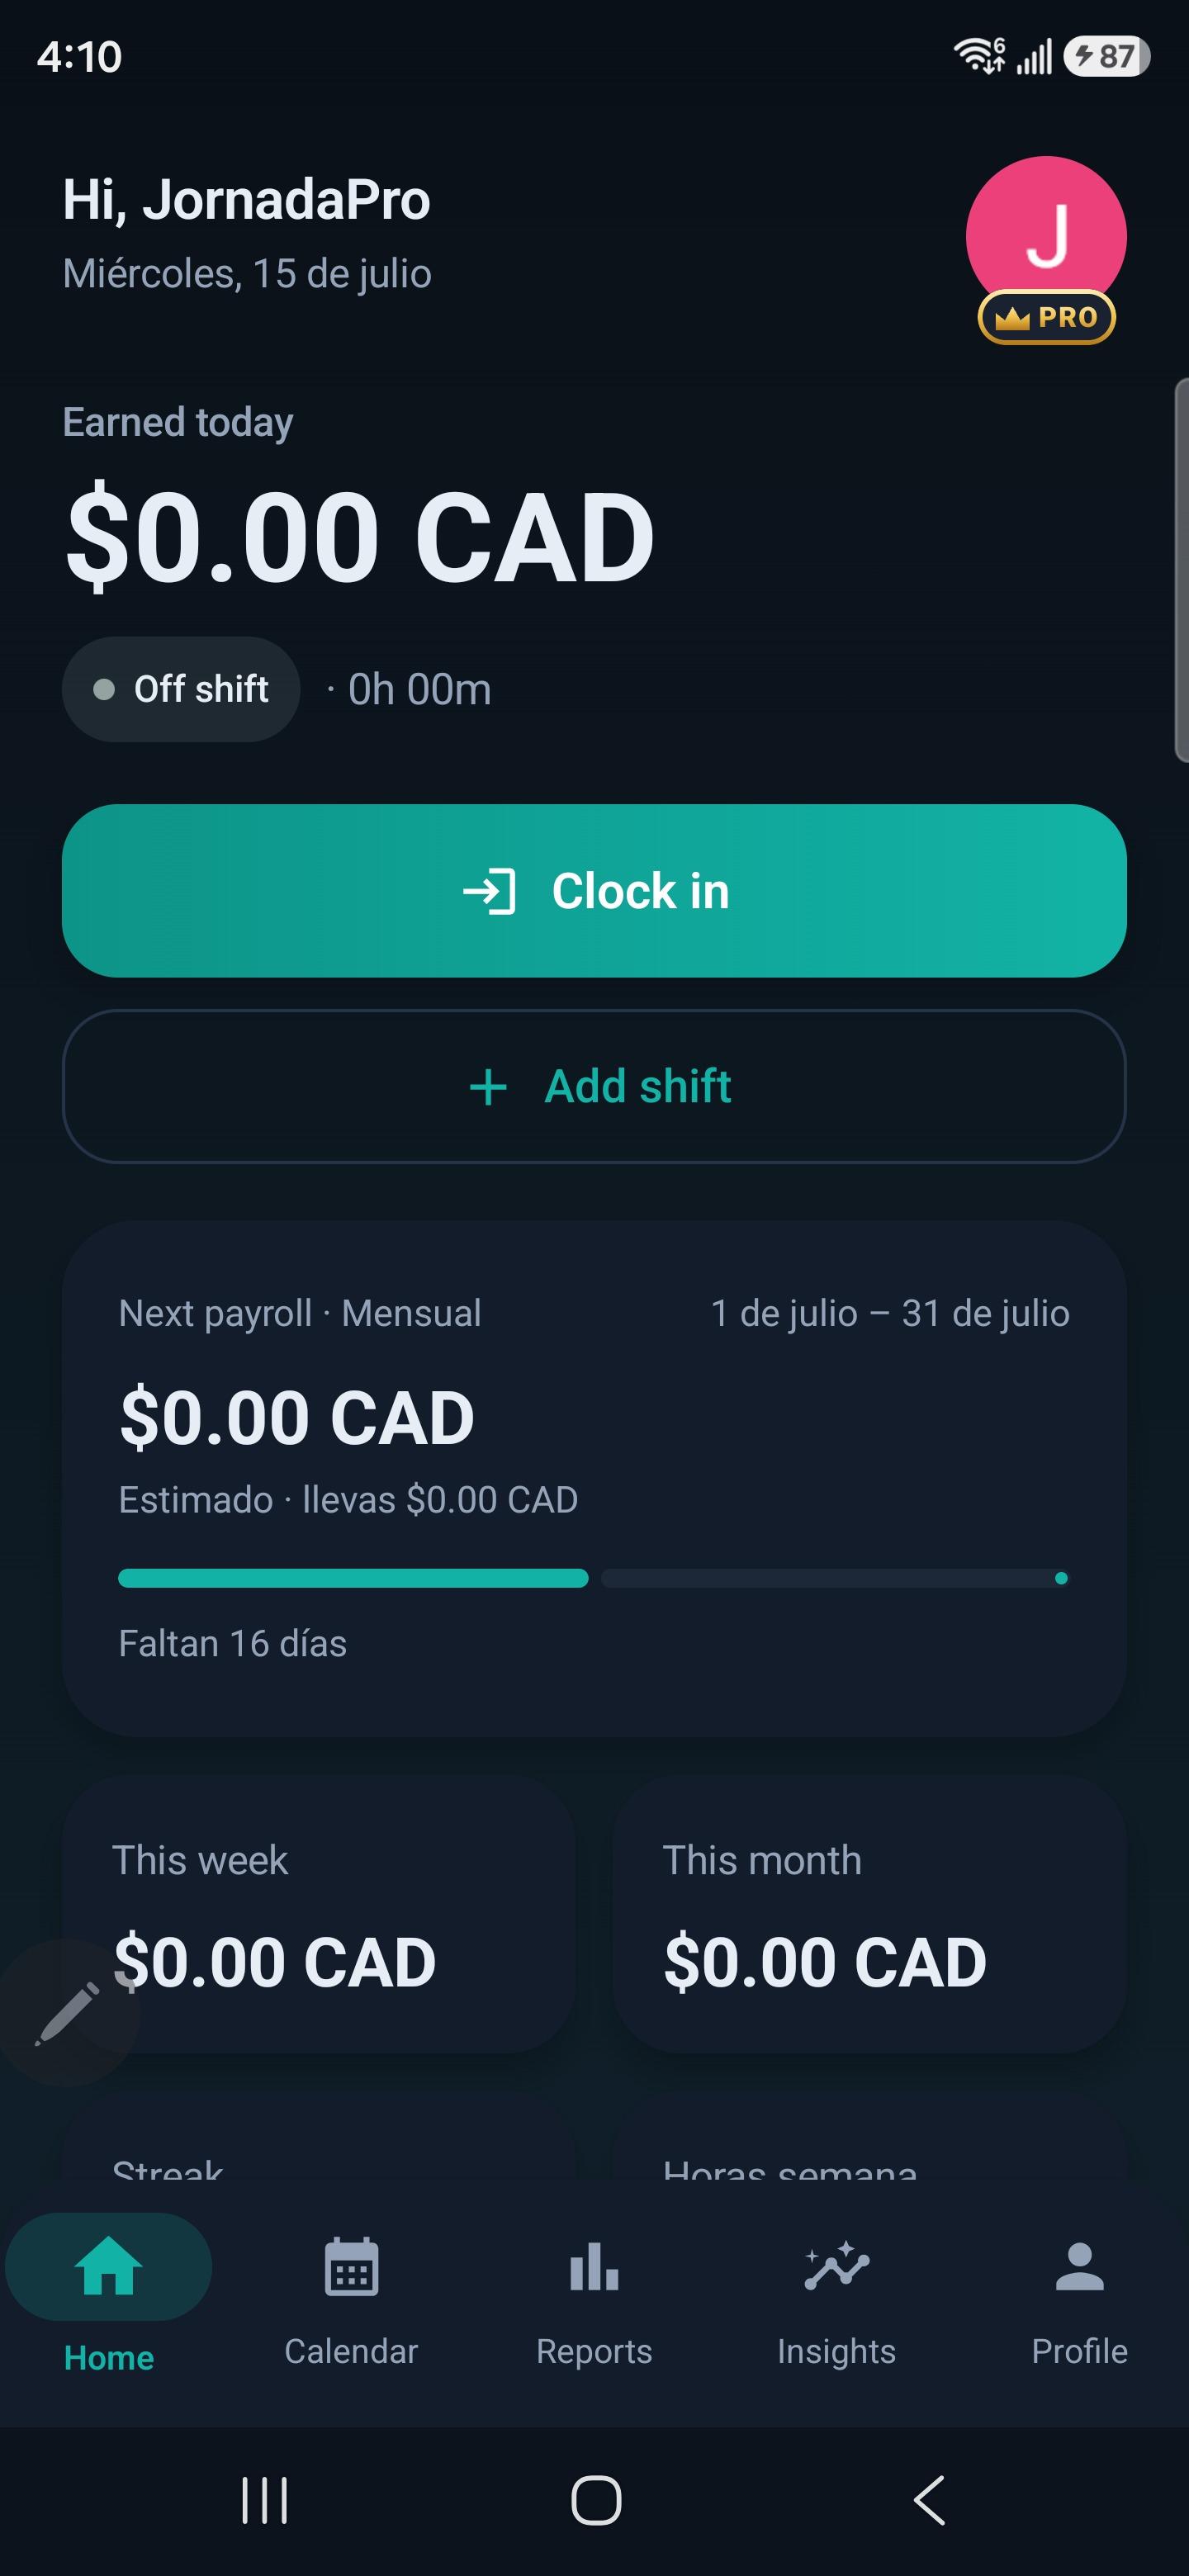The width and height of the screenshot is (1189, 2576).
Task: Open the pink J profile avatar
Action: 1046,236
